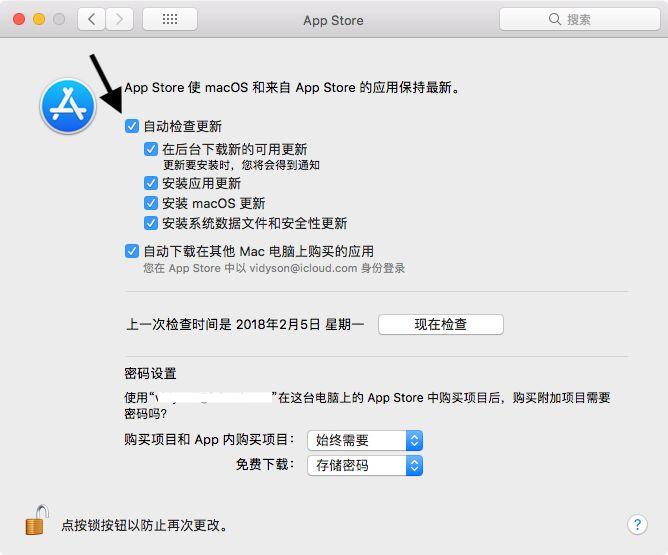Toggle 自动下载在其他 Mac 电脑上购买的应用
Image resolution: width=668 pixels, height=555 pixels.
(132, 251)
